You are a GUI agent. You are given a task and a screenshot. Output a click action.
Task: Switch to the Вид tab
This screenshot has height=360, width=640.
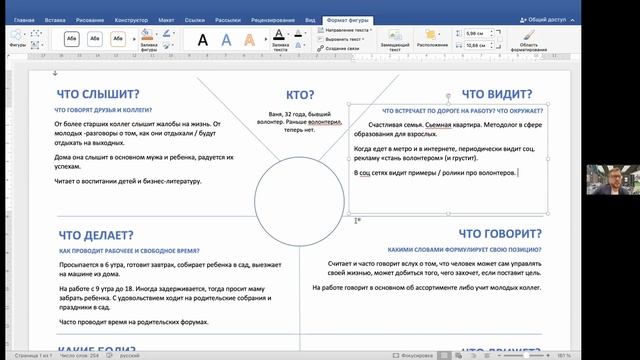coord(310,20)
